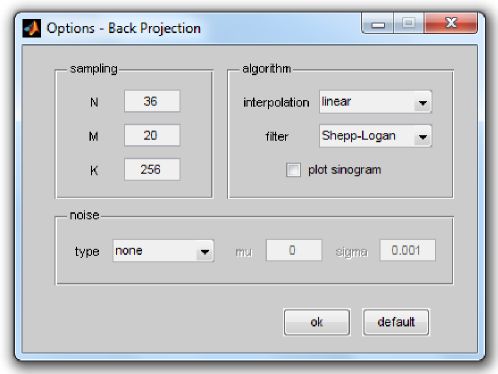Click the maximize window button
Screen dimensions: 498x374
pos(409,23)
